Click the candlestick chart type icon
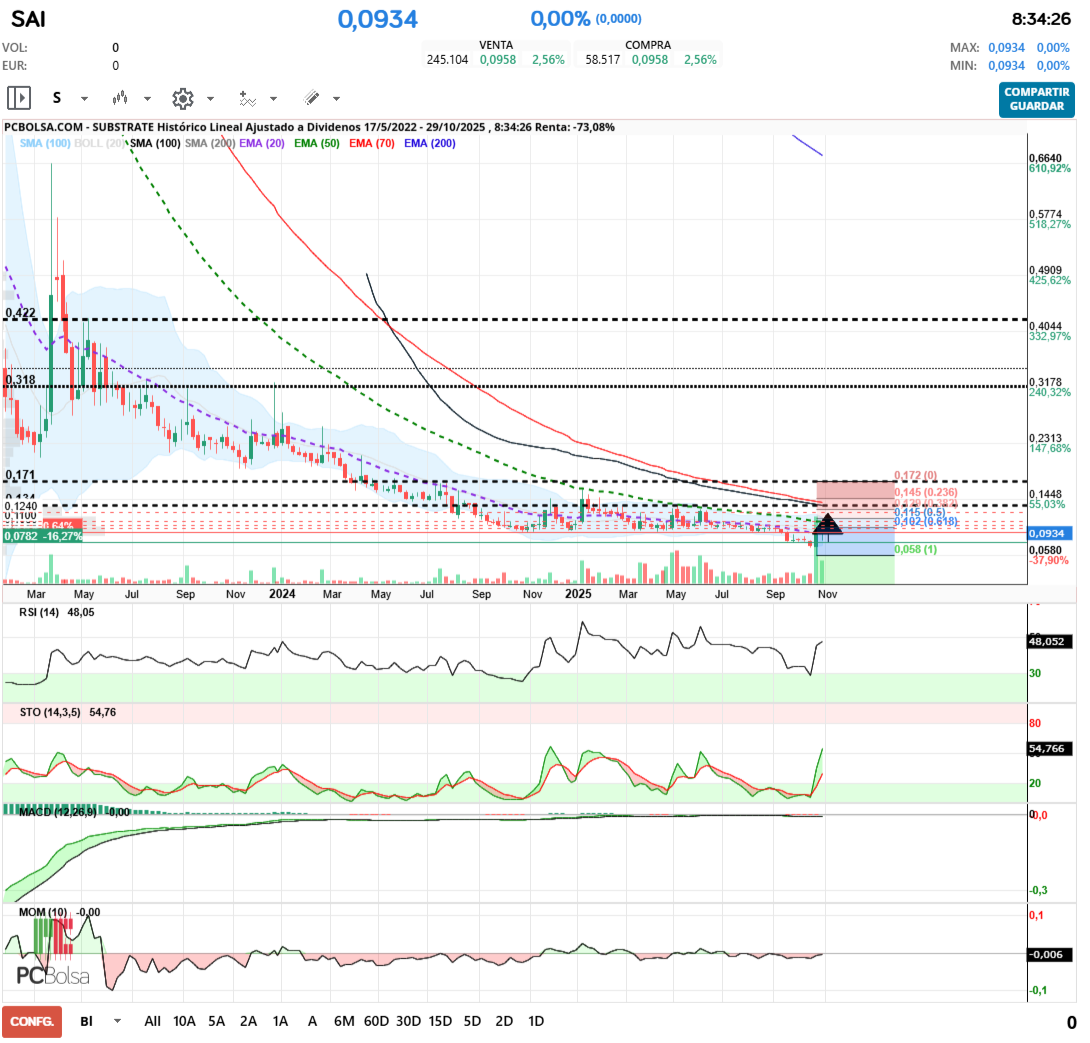Screen dimensions: 1090x1043 120,98
